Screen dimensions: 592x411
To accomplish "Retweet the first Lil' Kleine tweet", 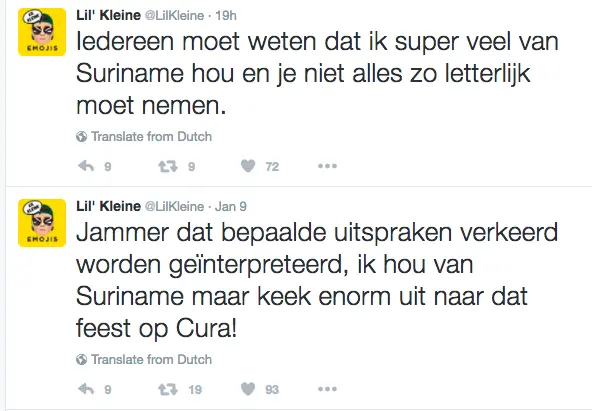I will pos(168,166).
